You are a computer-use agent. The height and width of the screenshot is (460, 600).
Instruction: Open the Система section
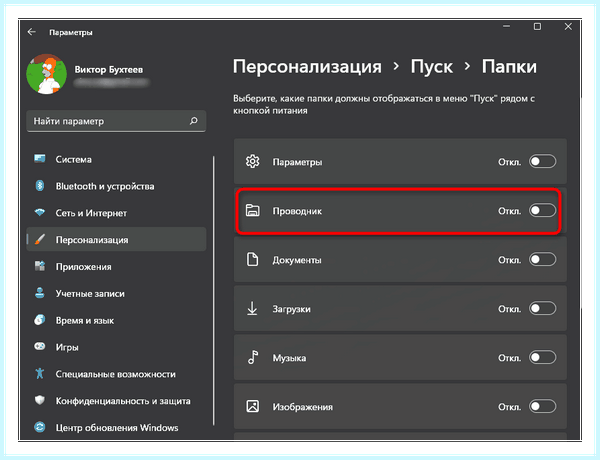coord(116,159)
